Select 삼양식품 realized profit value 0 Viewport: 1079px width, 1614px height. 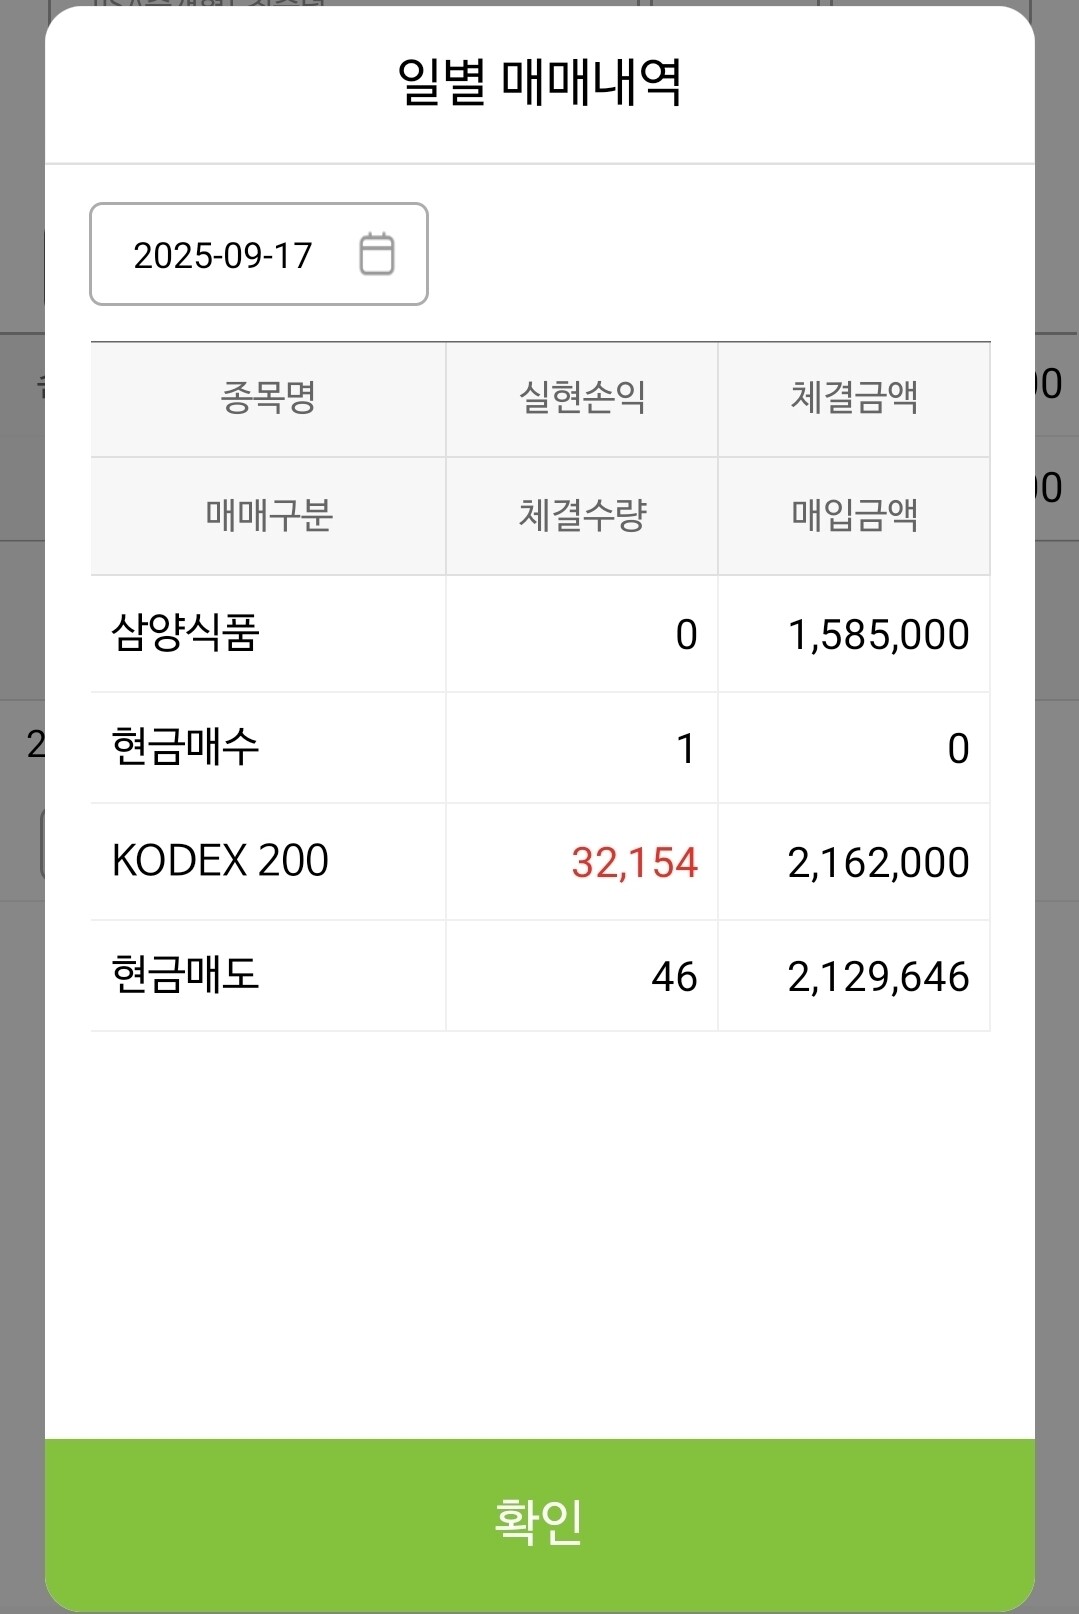pos(686,634)
